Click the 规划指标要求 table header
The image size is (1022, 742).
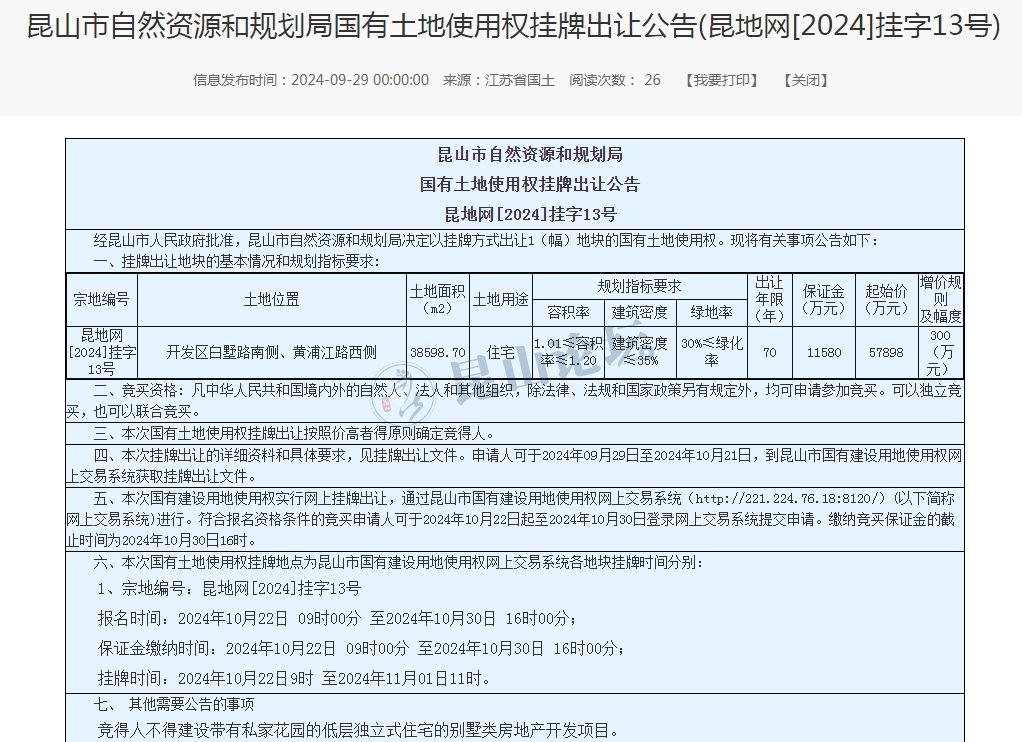point(639,286)
